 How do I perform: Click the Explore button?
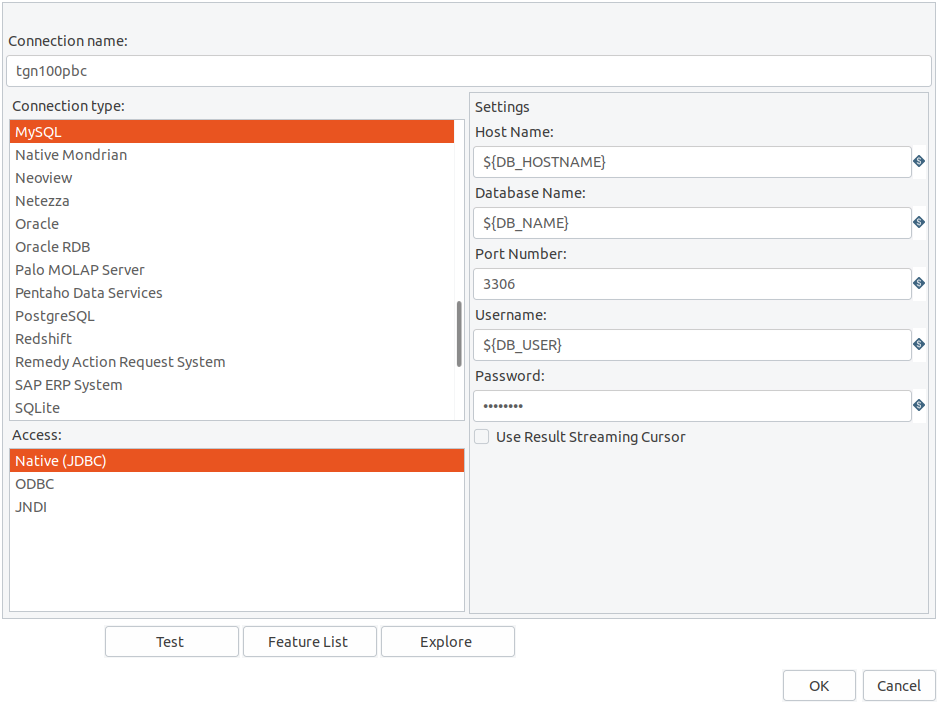[x=448, y=642]
